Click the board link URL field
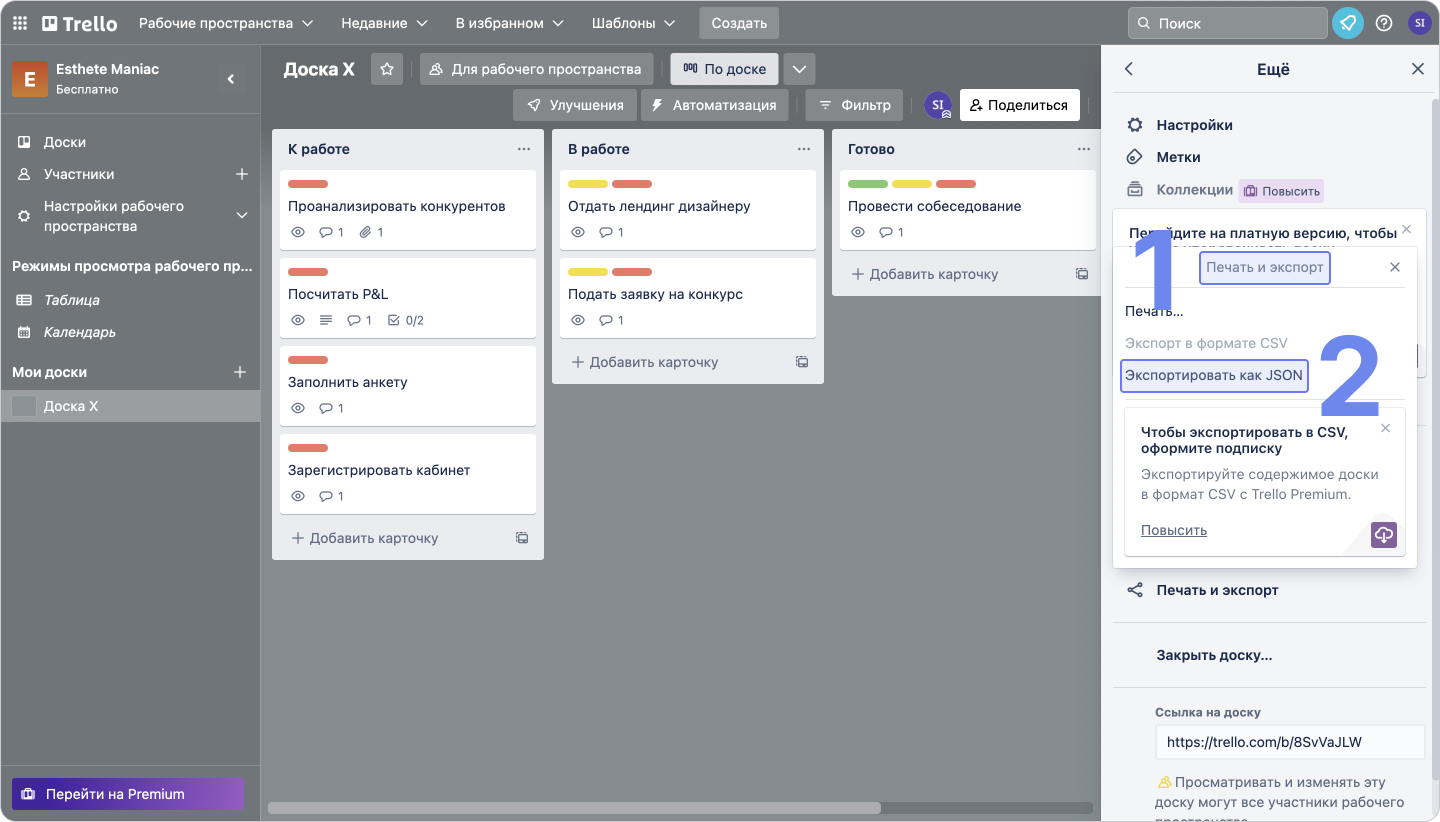 click(x=1290, y=742)
